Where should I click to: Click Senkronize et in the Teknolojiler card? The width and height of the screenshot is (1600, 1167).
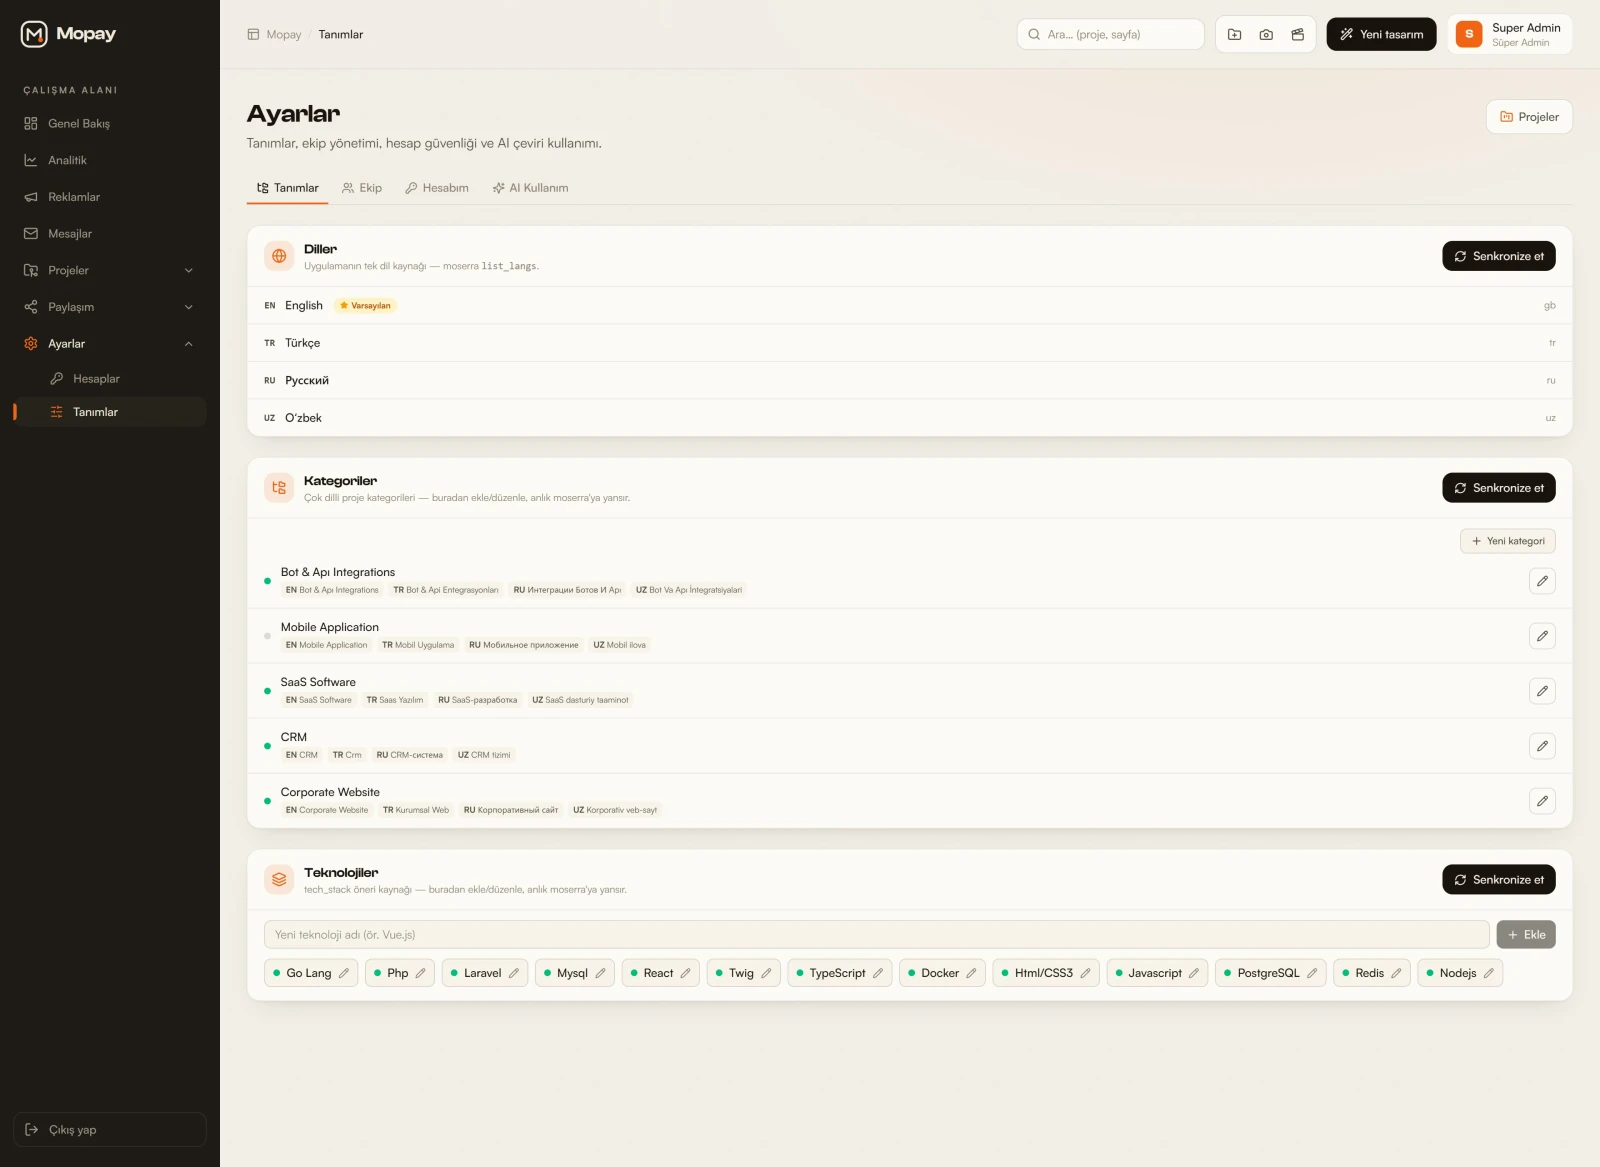(x=1498, y=880)
